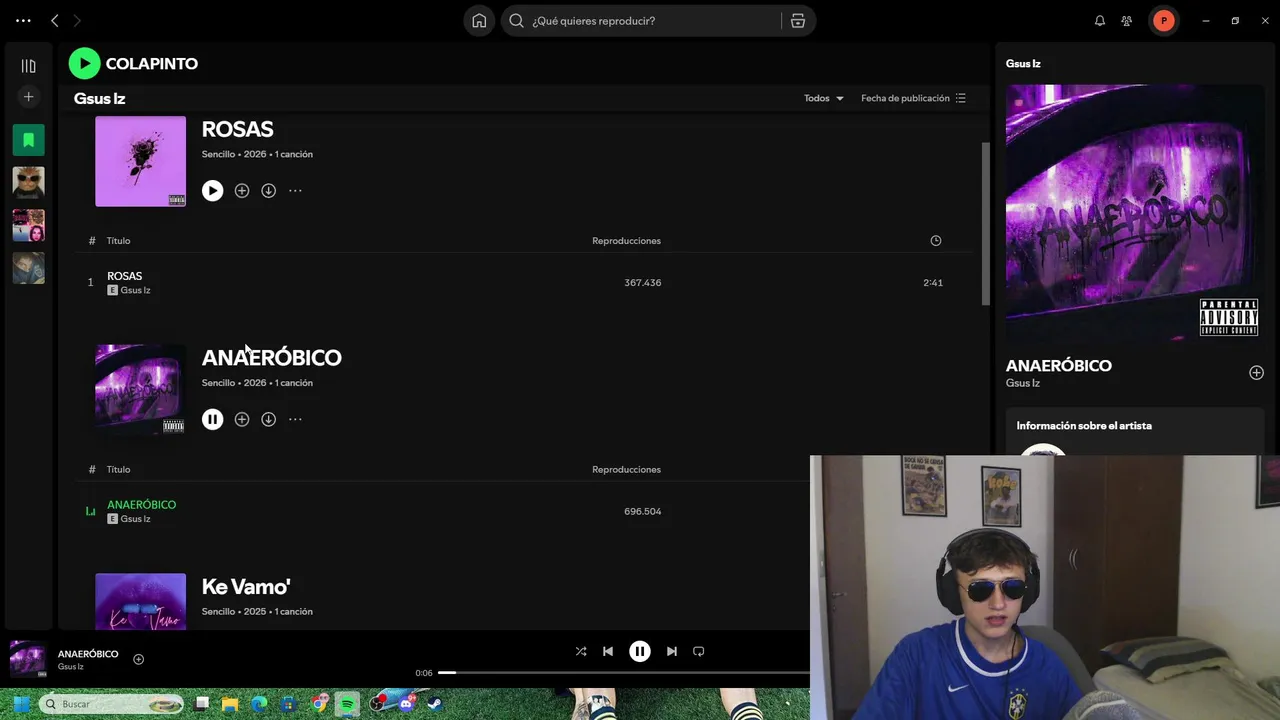The width and height of the screenshot is (1280, 720).
Task: Click the main list vertical scrollbar
Action: point(985,224)
